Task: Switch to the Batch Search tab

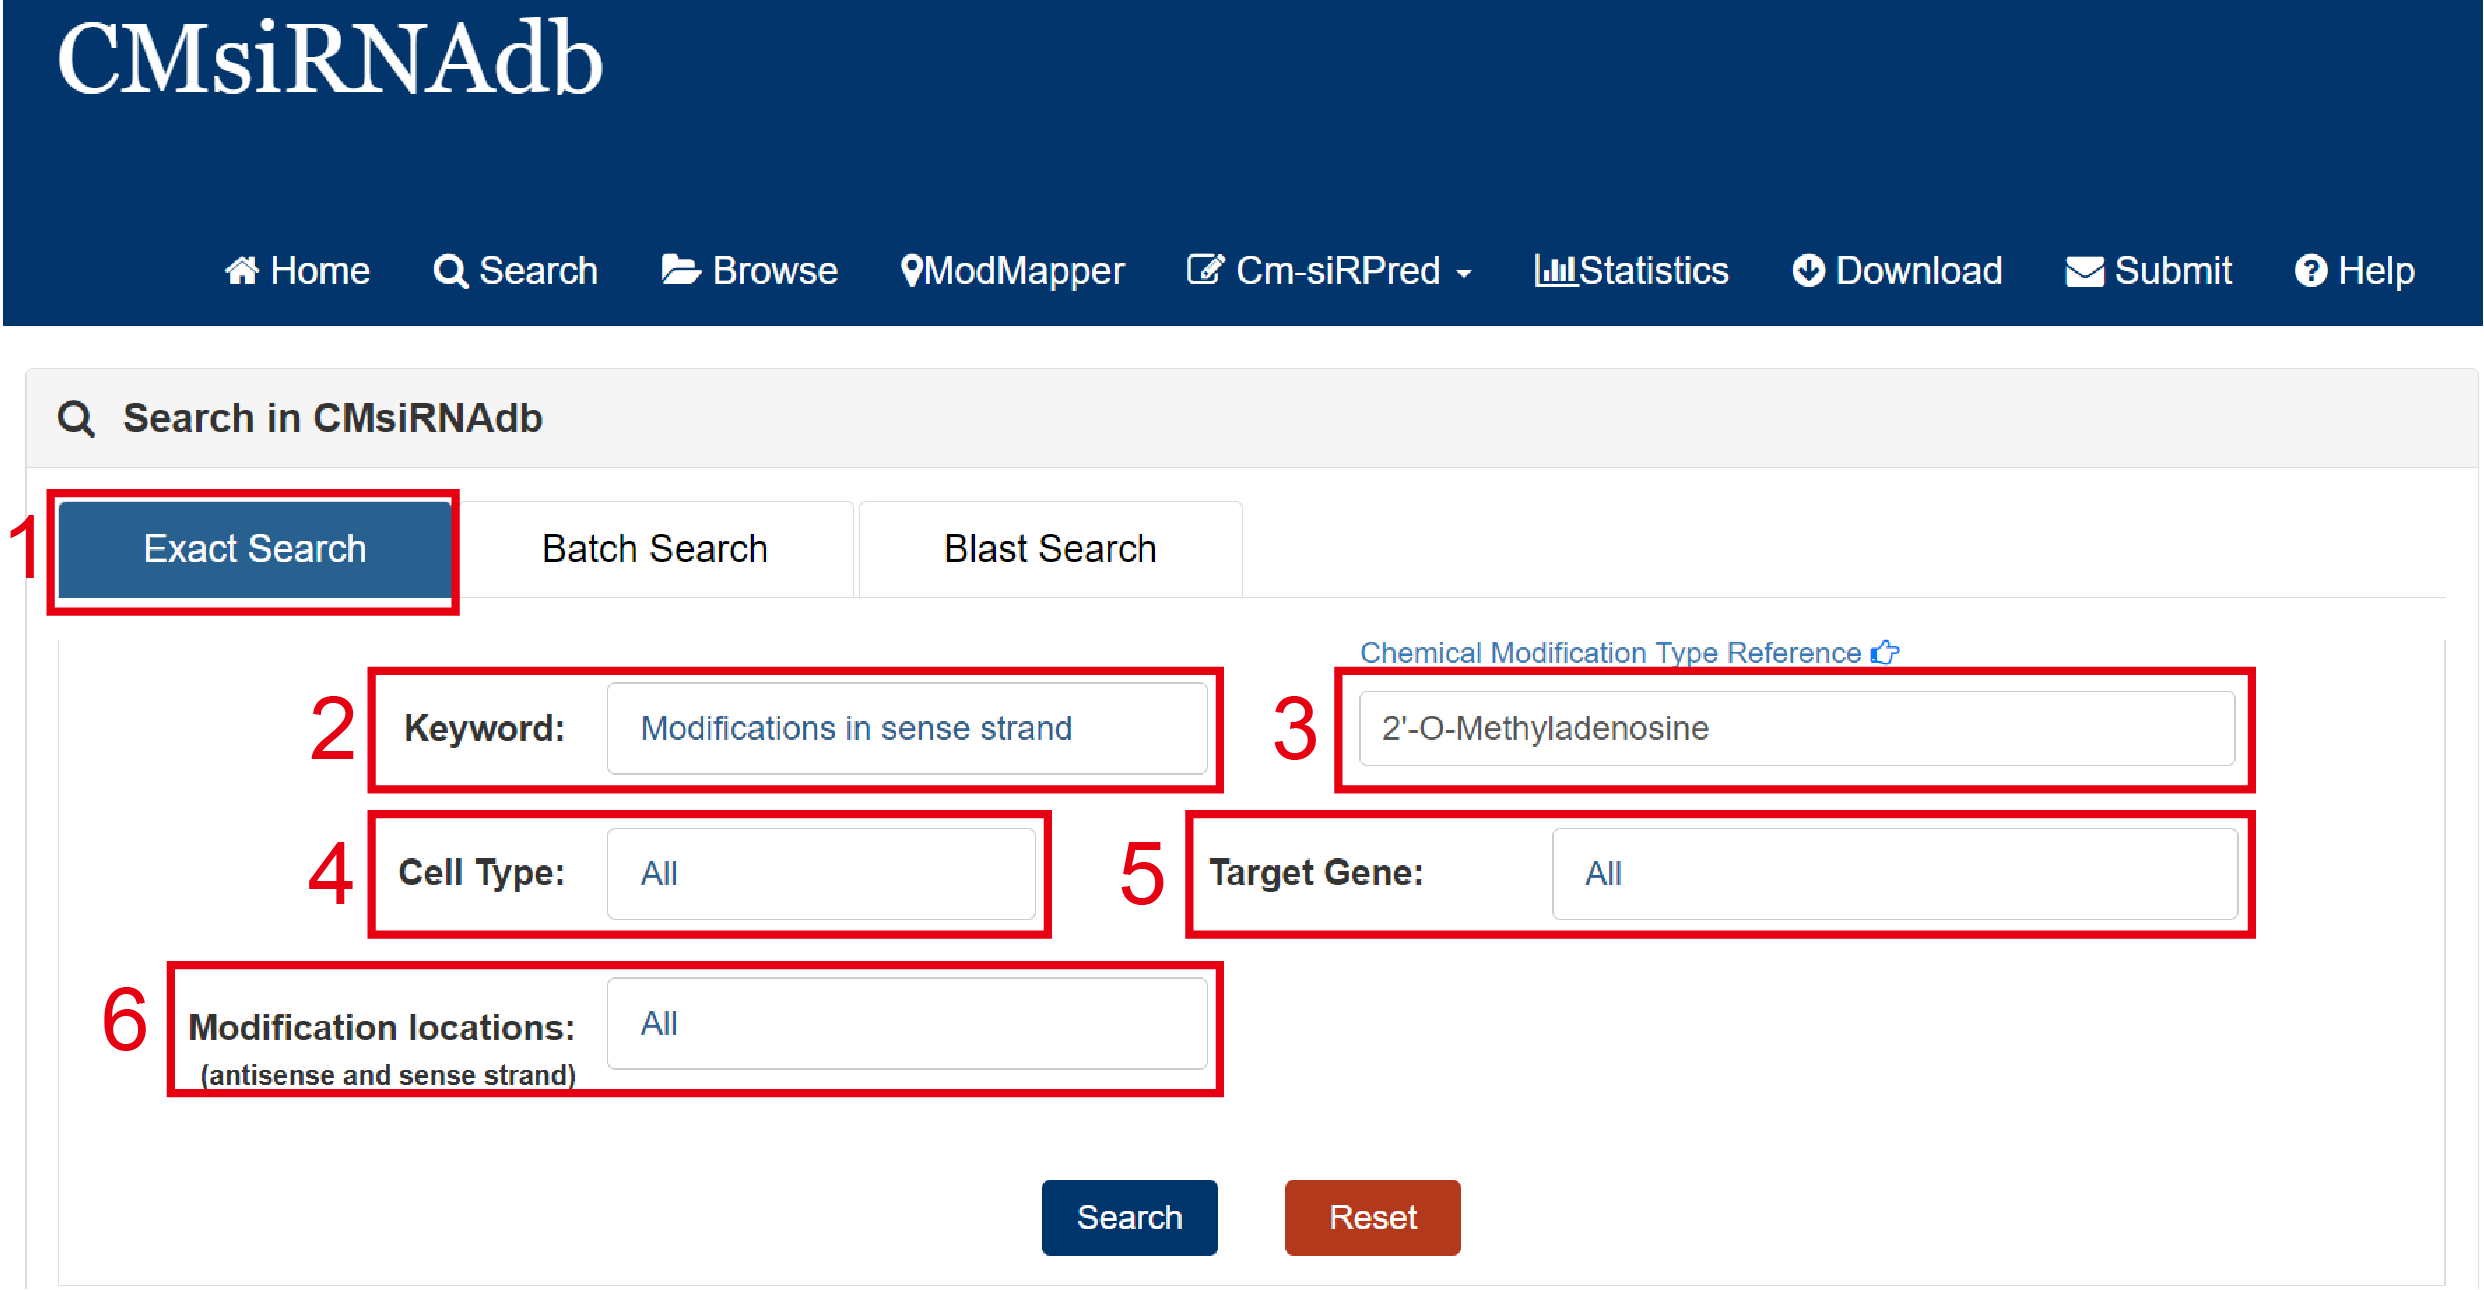Action: [655, 549]
